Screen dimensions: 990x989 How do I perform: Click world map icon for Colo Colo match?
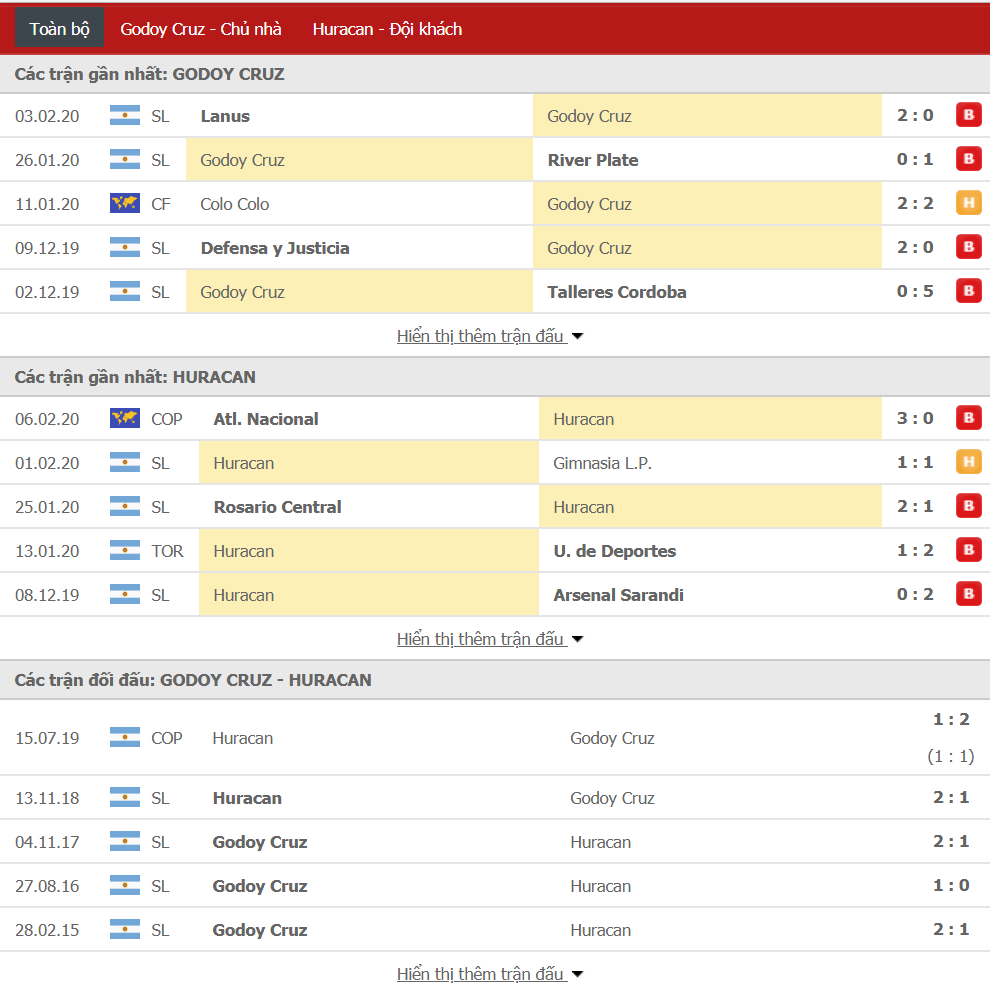125,203
